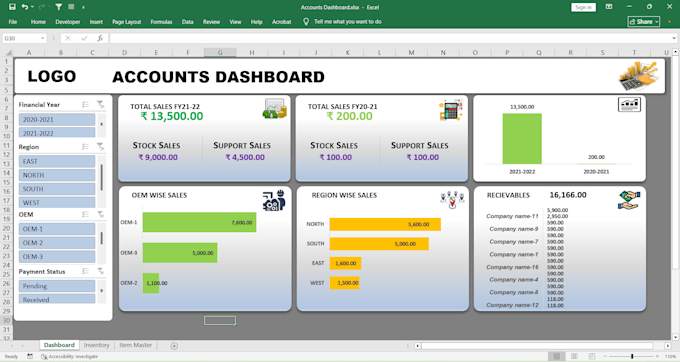This screenshot has width=680, height=362.
Task: Select OEM-3 in OEM slicer
Action: (57, 257)
